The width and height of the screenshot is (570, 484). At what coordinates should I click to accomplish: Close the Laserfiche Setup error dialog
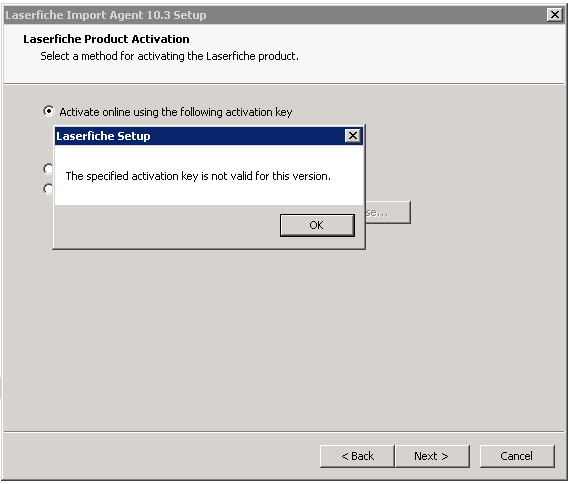[353, 136]
